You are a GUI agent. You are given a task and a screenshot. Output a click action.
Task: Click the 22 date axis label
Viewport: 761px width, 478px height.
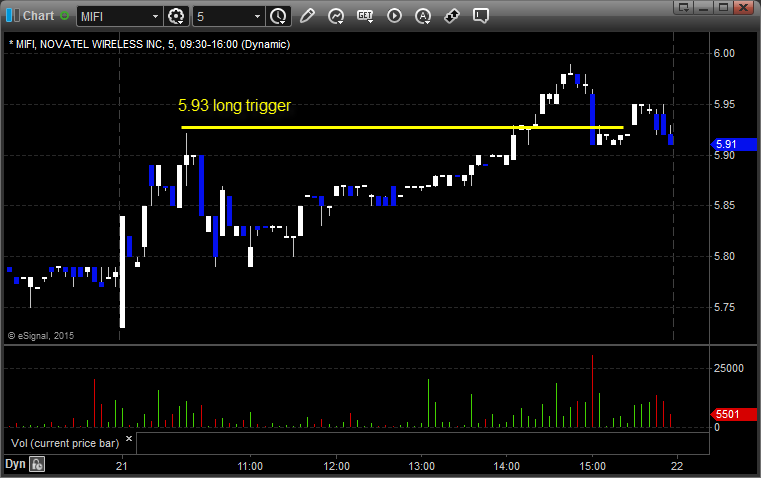[677, 466]
